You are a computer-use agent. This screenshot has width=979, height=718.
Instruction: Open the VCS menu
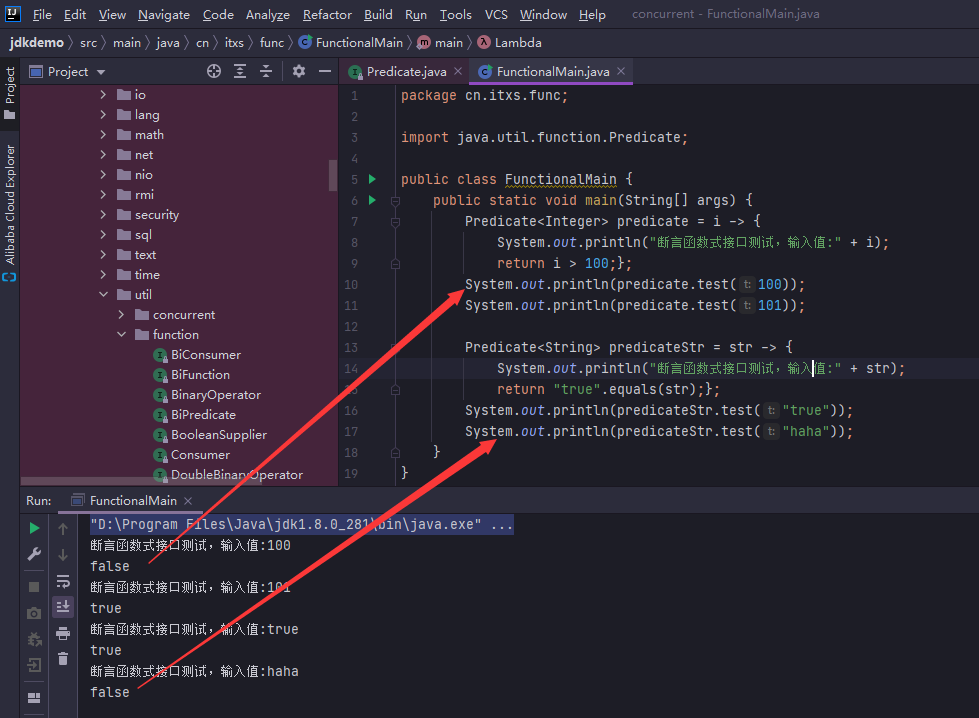496,14
